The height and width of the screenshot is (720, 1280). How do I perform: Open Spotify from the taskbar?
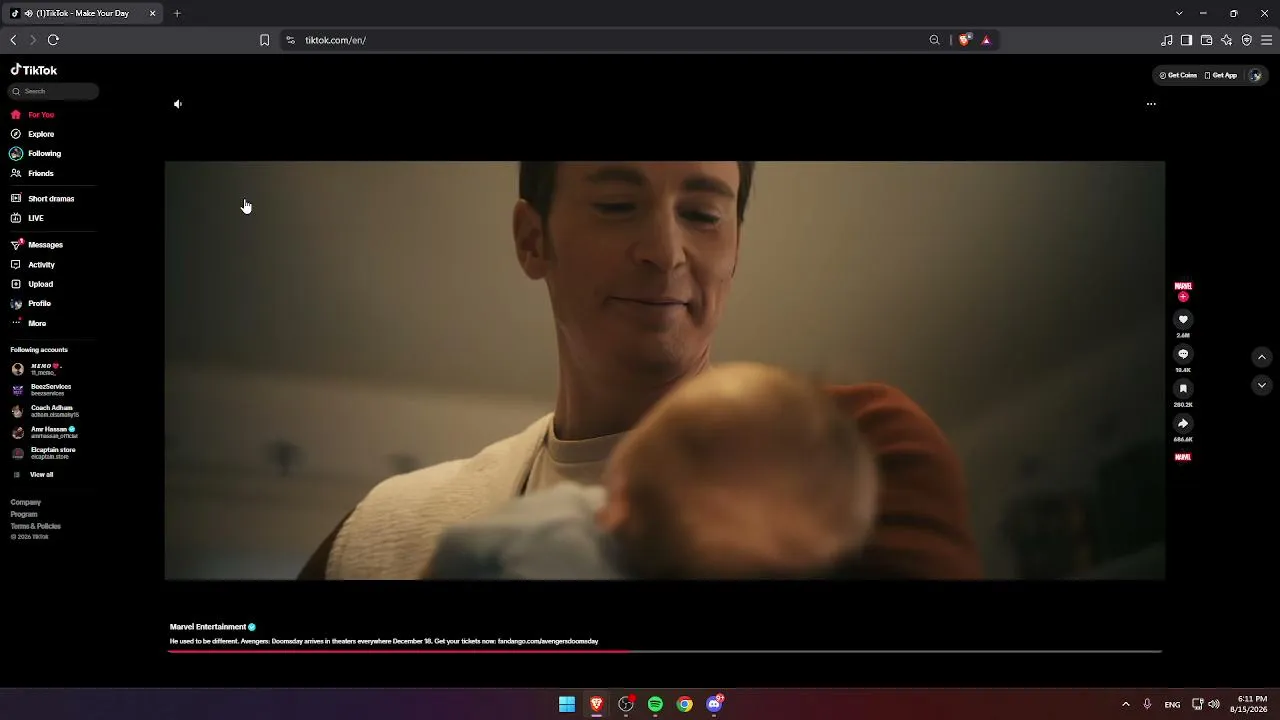pyautogui.click(x=655, y=704)
